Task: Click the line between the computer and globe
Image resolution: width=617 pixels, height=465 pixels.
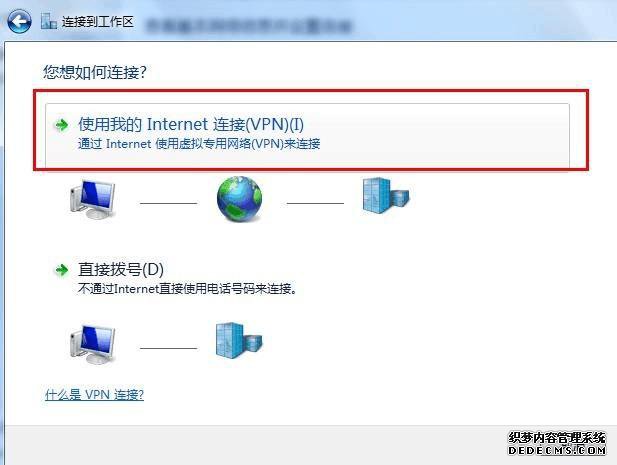Action: pos(168,203)
